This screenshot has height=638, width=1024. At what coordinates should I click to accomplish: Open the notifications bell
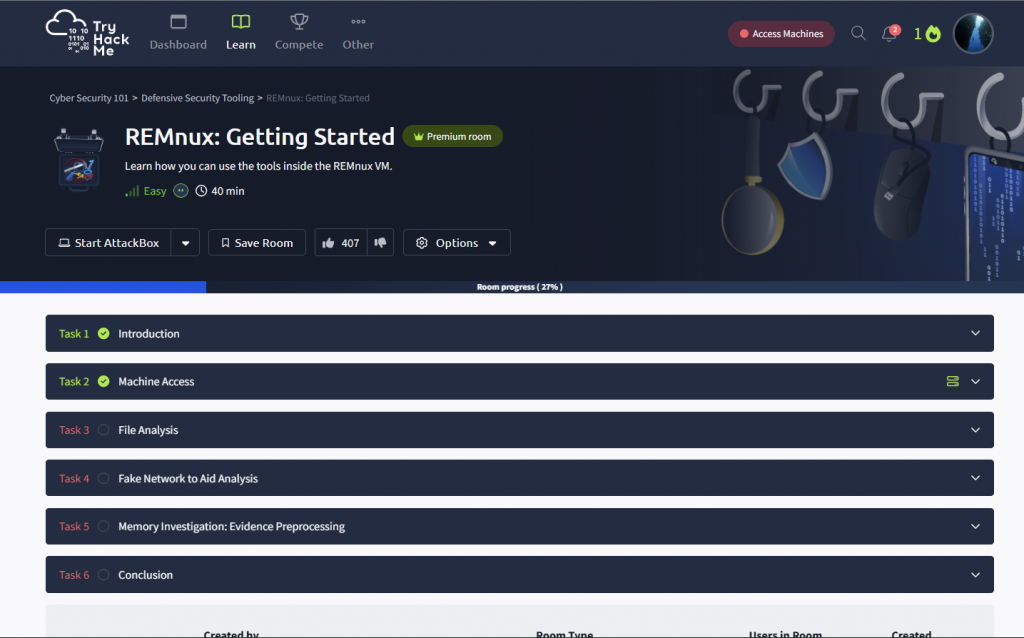coord(889,33)
